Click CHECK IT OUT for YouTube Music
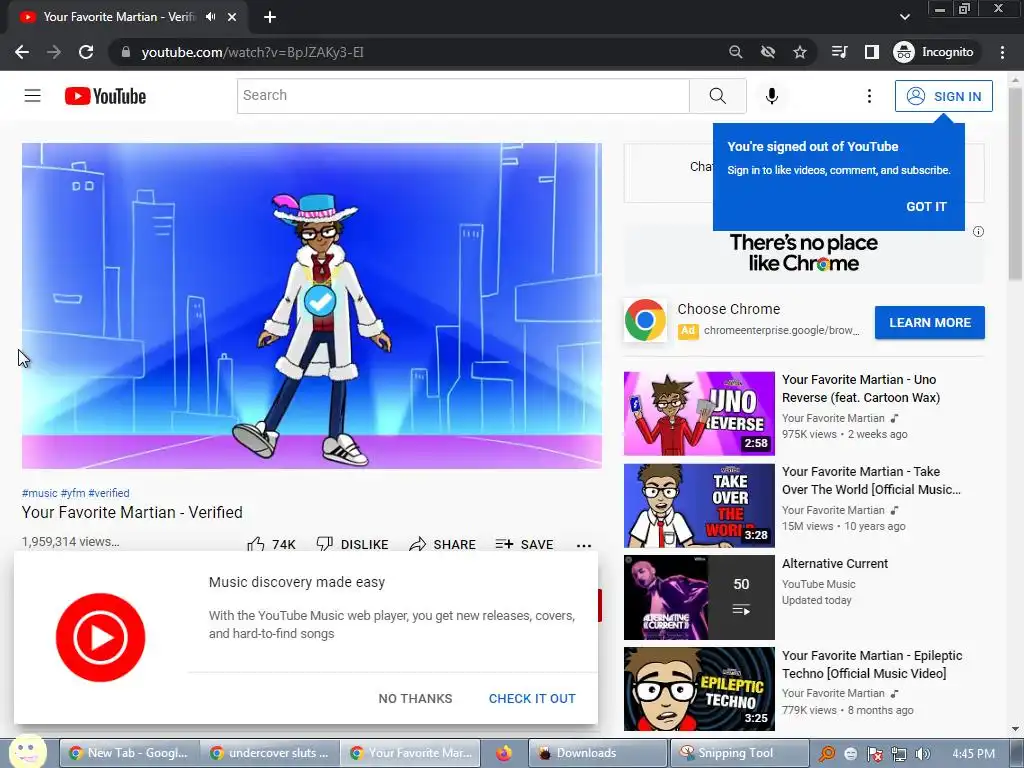Screen dimensions: 1024x768 point(532,699)
